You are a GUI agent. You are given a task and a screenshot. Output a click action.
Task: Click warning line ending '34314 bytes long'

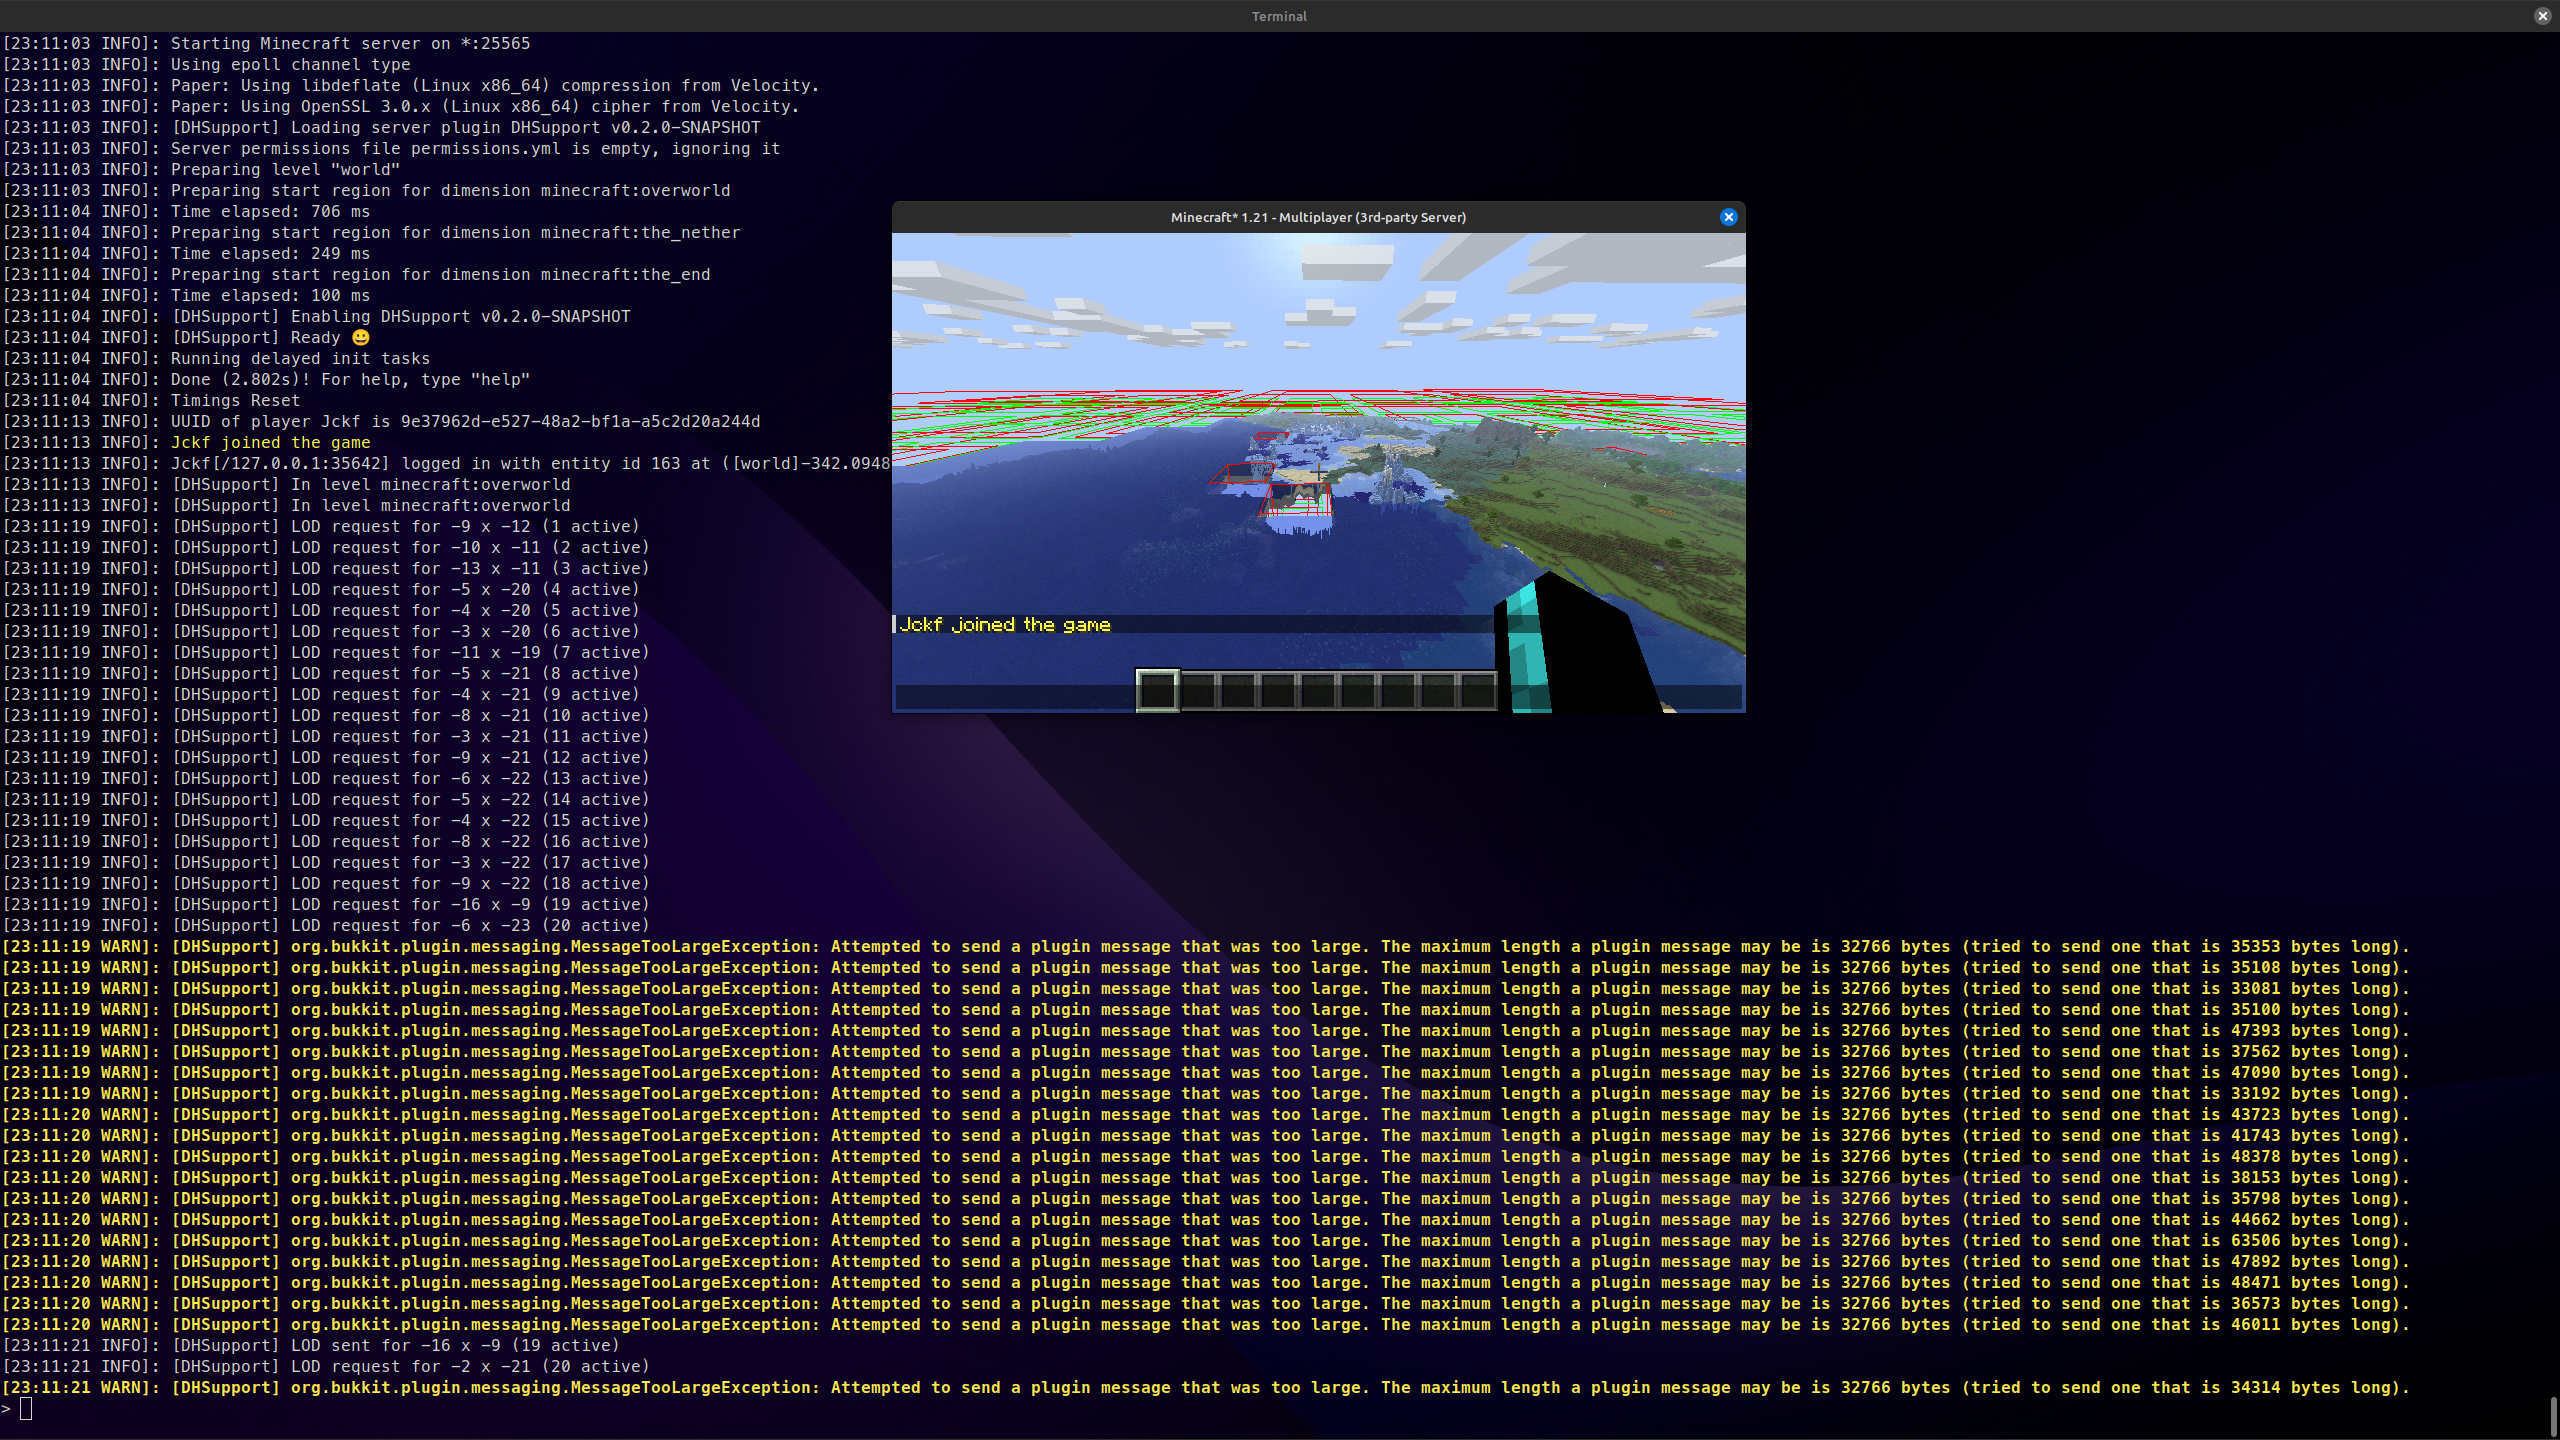(x=1206, y=1387)
